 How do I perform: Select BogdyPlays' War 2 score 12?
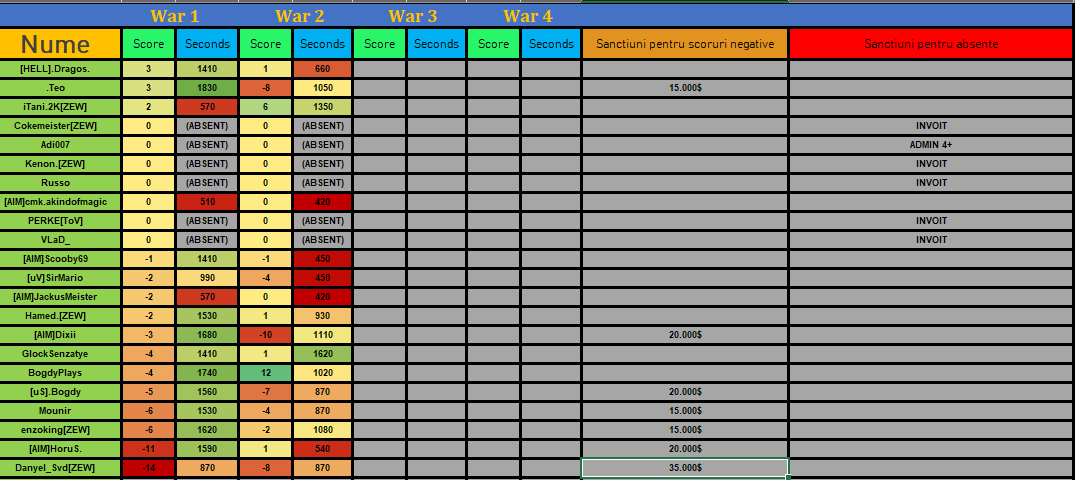(x=265, y=373)
